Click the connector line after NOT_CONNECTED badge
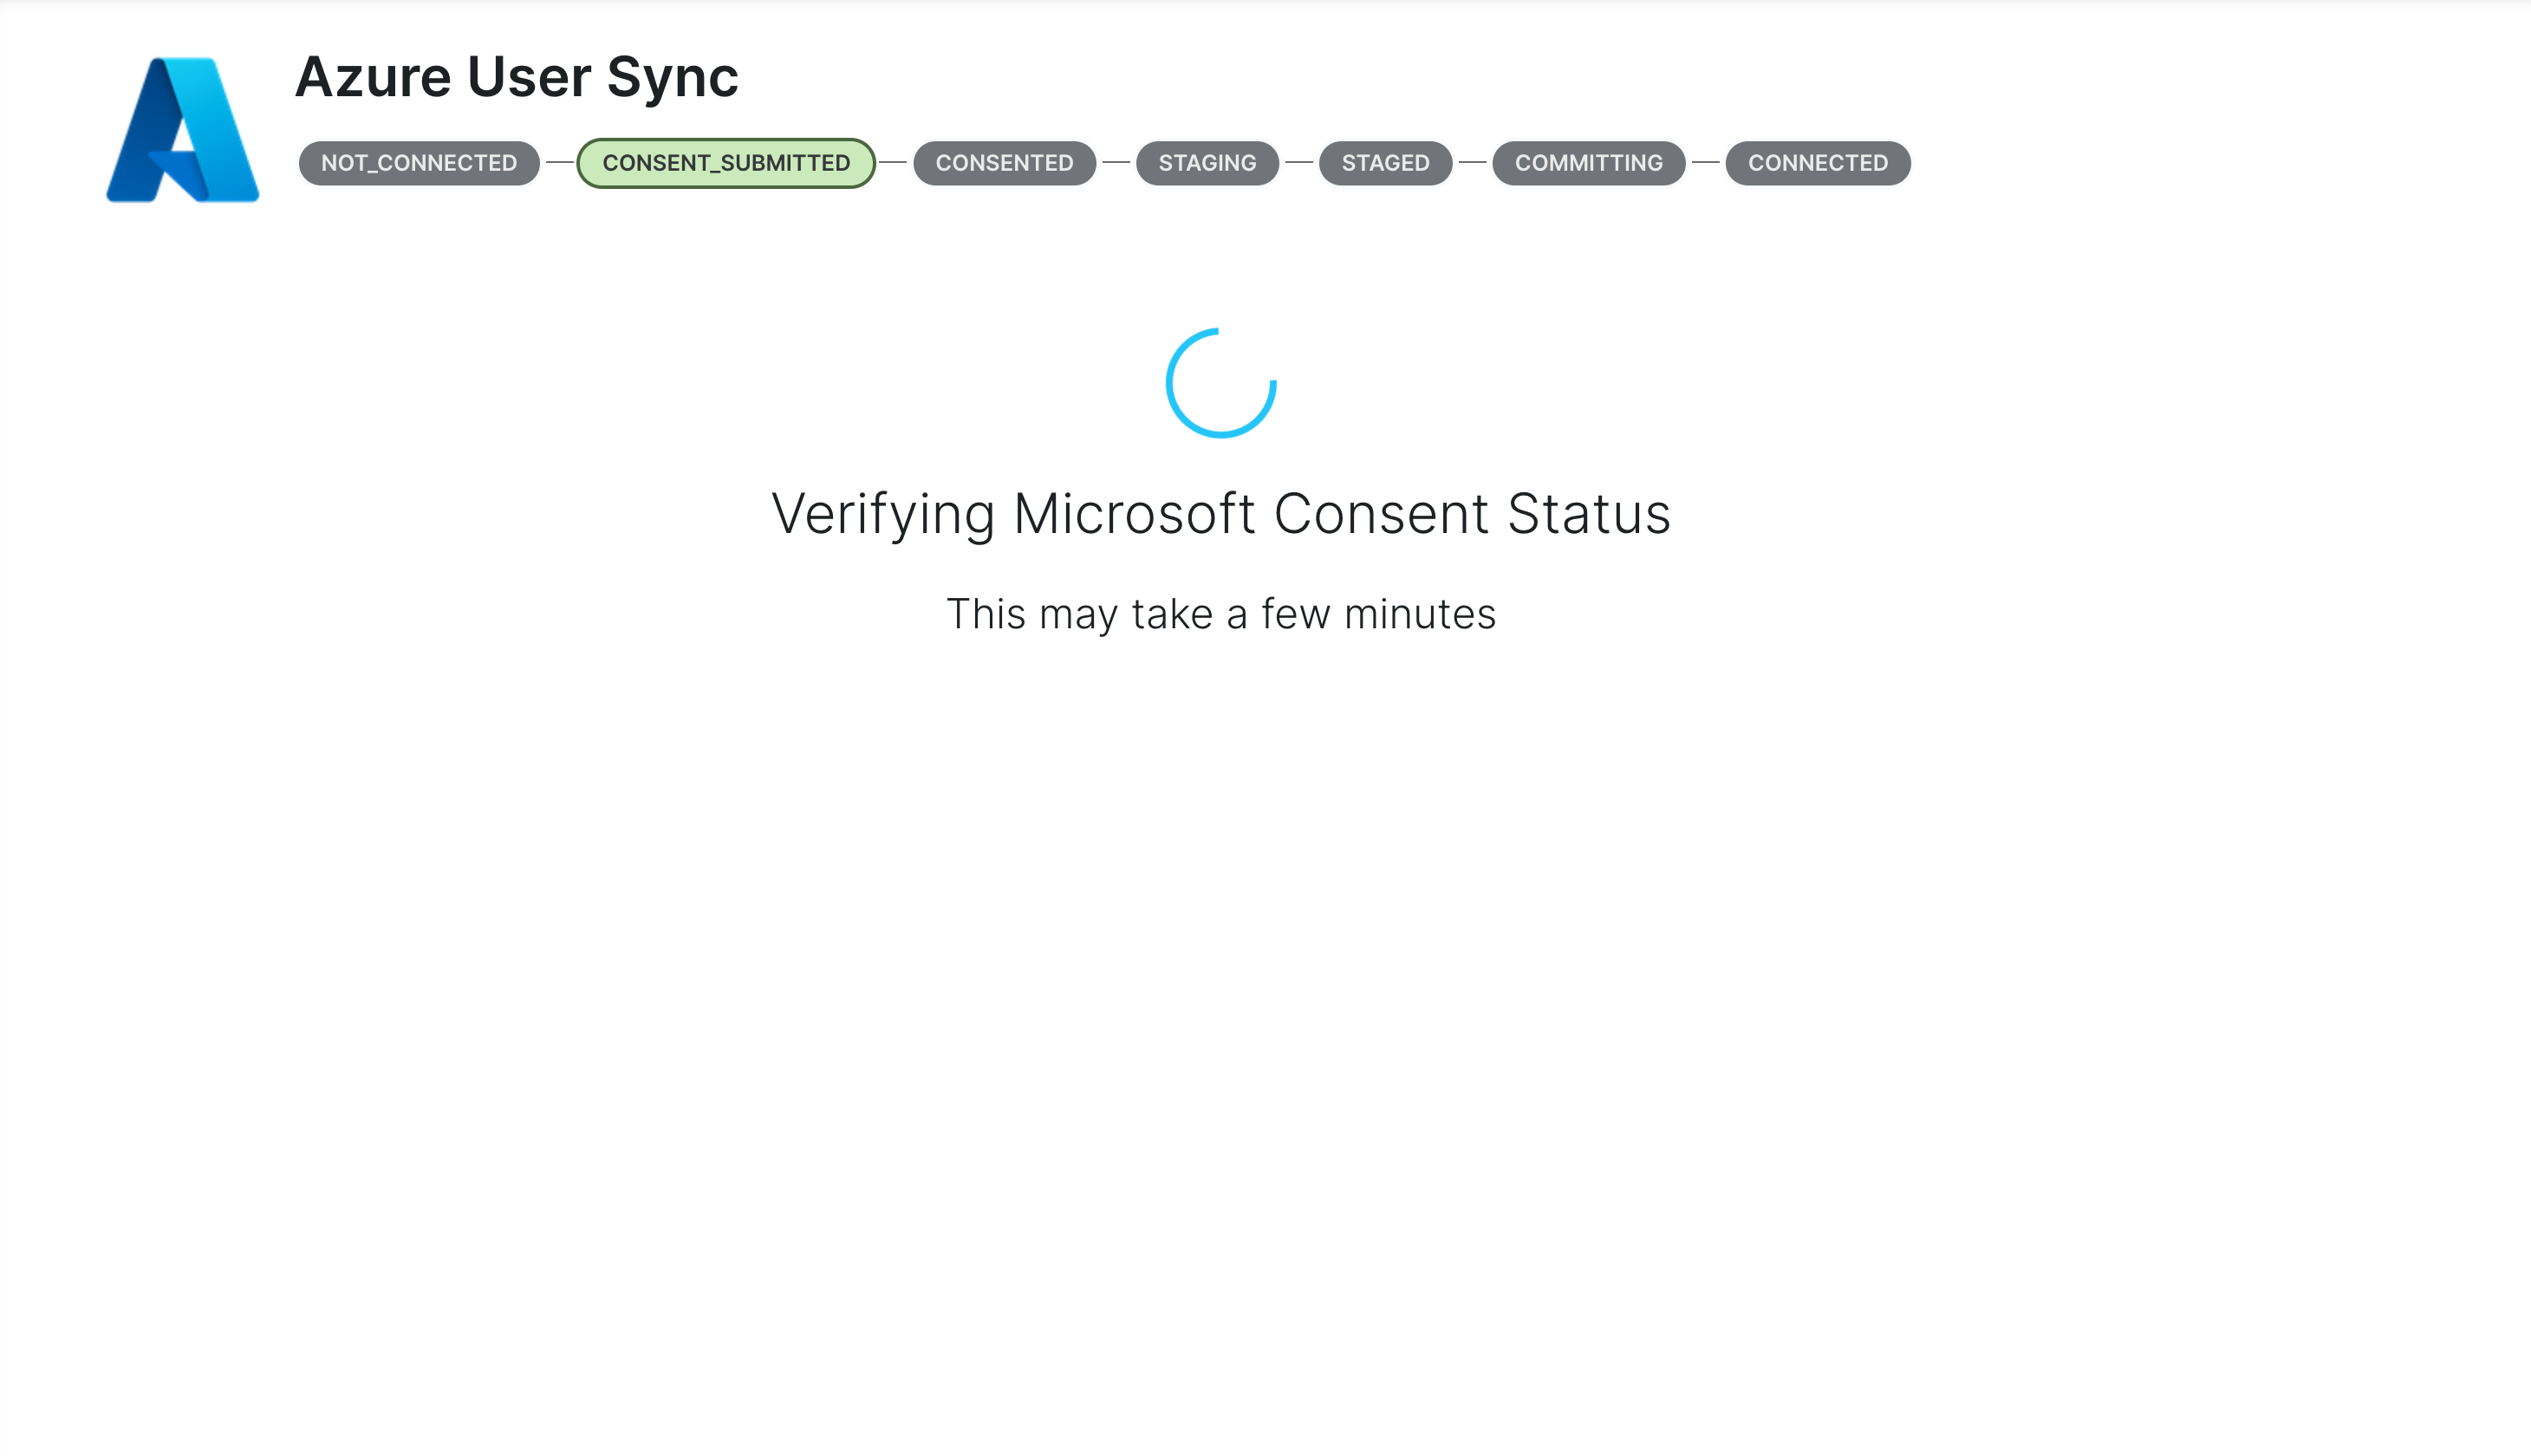 (559, 162)
